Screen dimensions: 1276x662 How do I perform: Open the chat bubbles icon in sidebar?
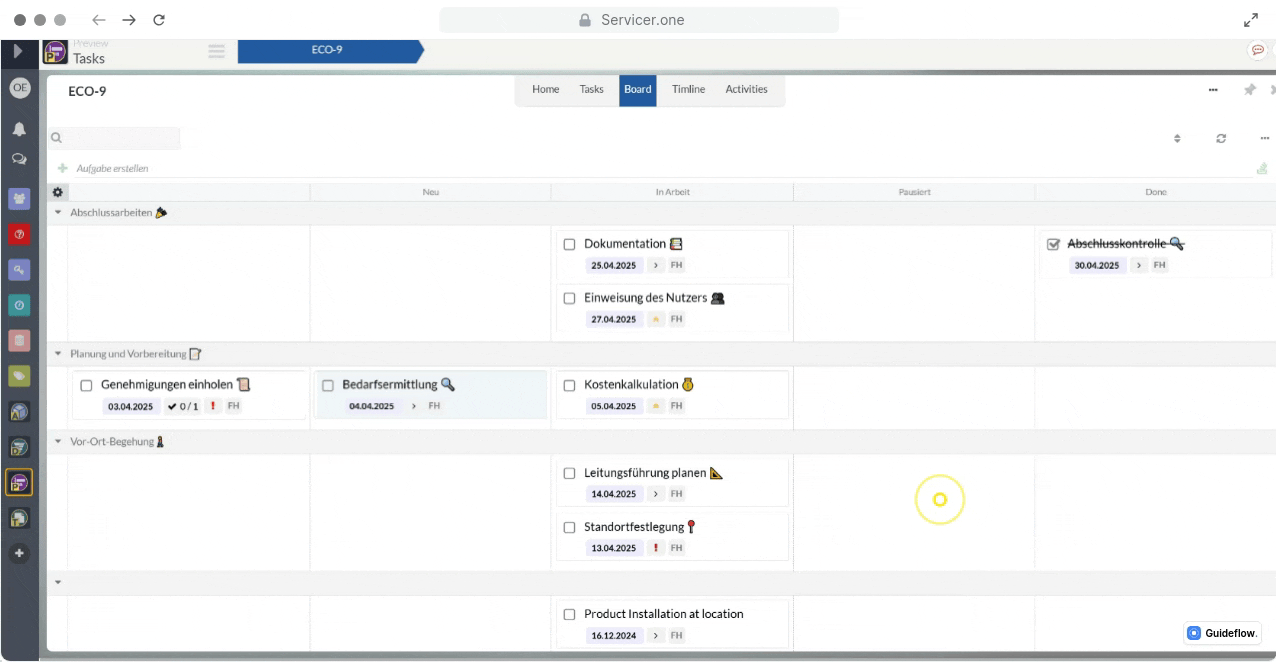pos(19,159)
